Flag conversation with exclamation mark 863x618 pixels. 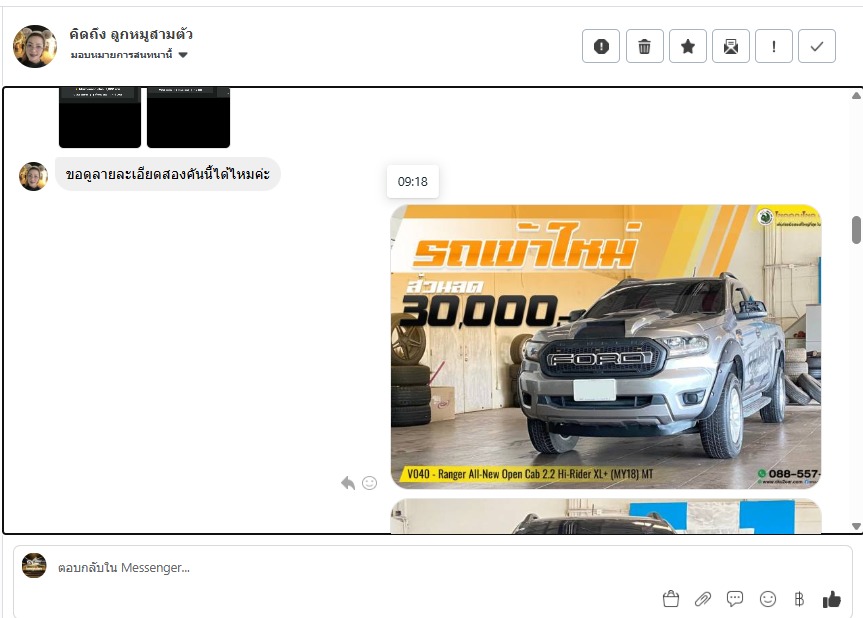(774, 46)
